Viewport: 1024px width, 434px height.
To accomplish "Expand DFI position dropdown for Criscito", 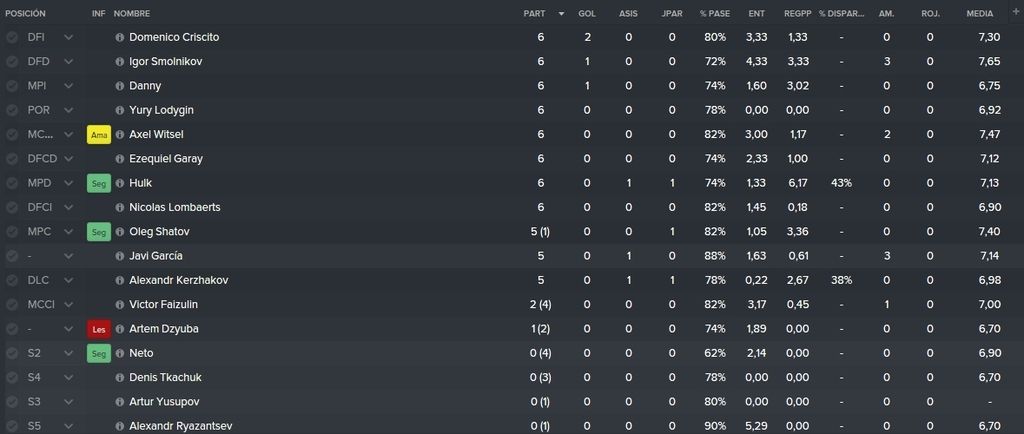I will pos(69,37).
